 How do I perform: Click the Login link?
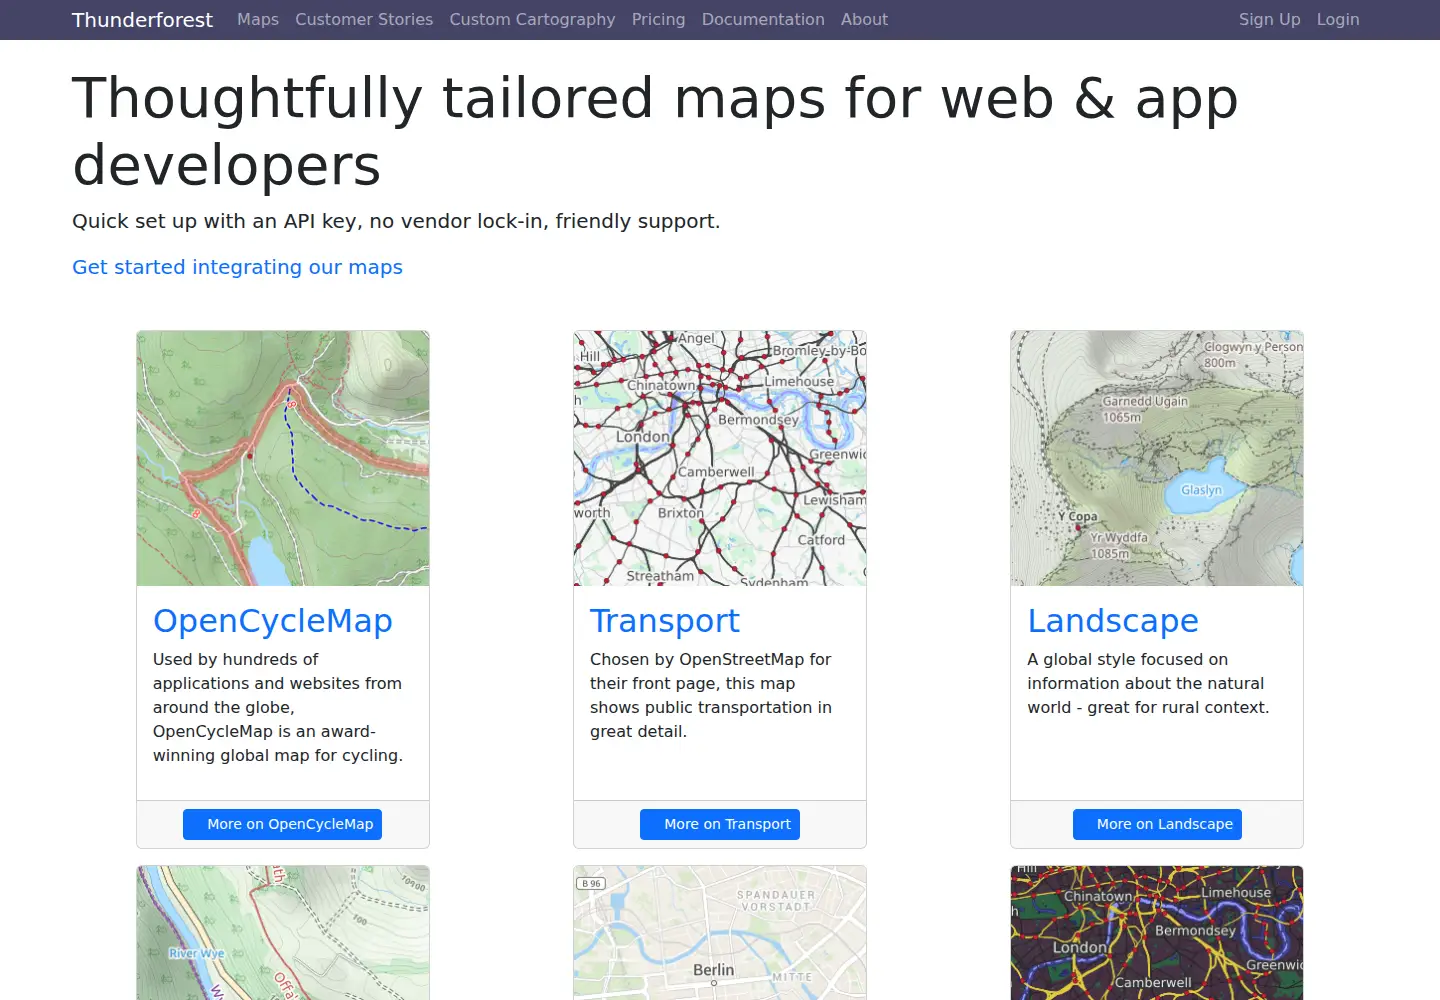(x=1338, y=19)
